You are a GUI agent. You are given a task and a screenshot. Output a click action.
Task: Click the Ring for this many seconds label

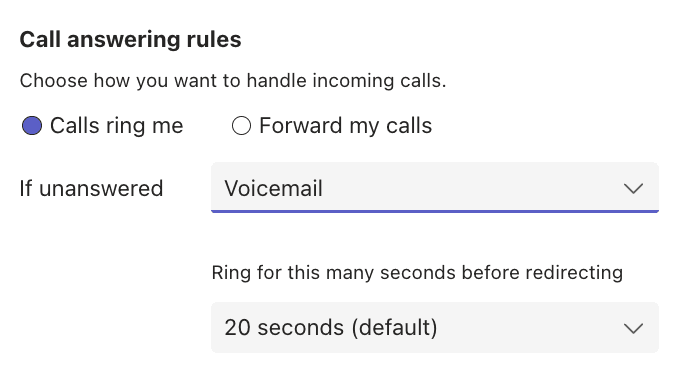pos(417,273)
